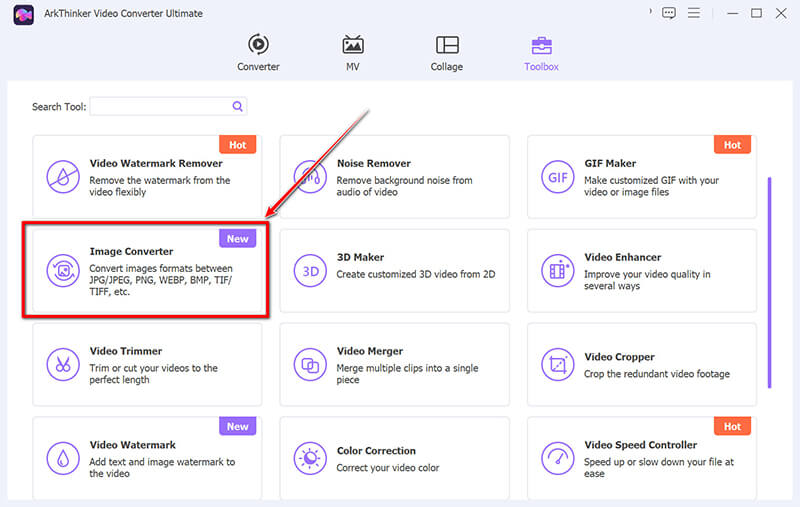Focus the Search Tool input field

point(168,106)
